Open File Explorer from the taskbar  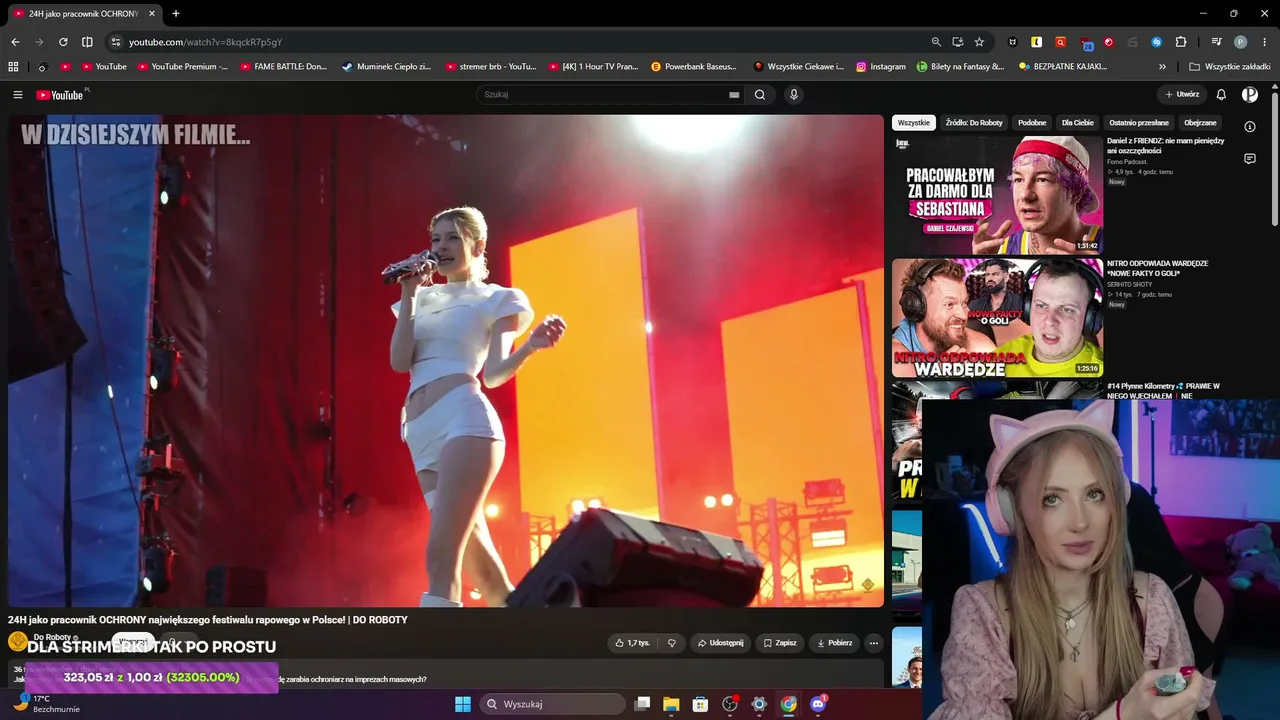(671, 704)
